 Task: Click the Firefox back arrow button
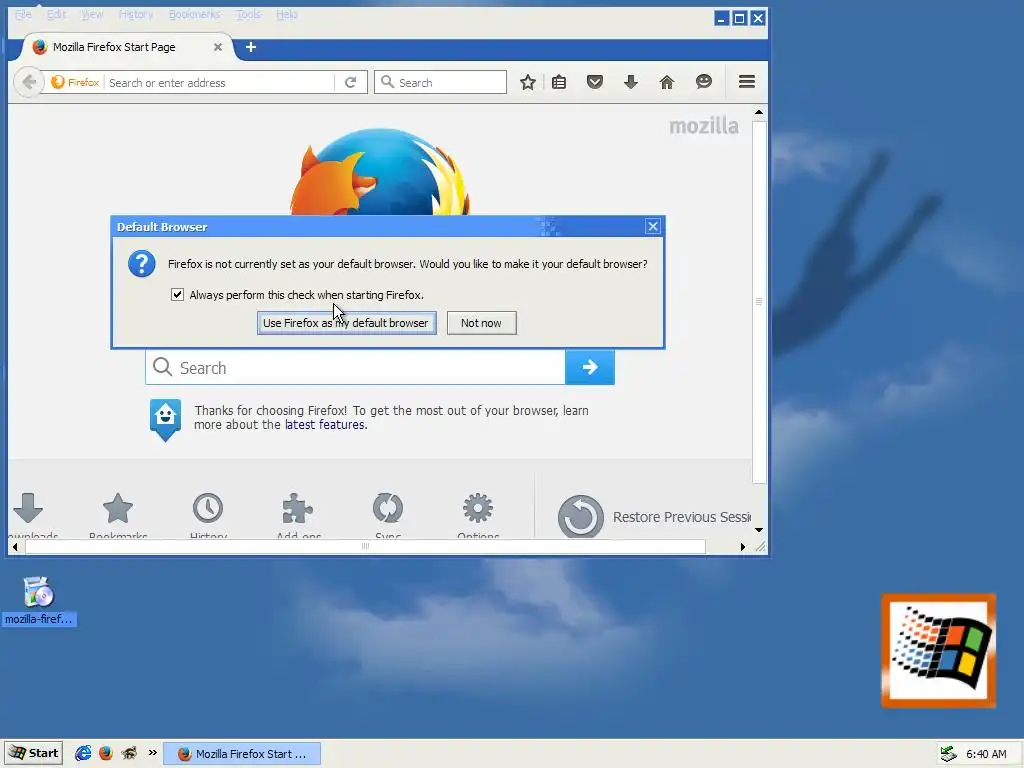coord(29,82)
